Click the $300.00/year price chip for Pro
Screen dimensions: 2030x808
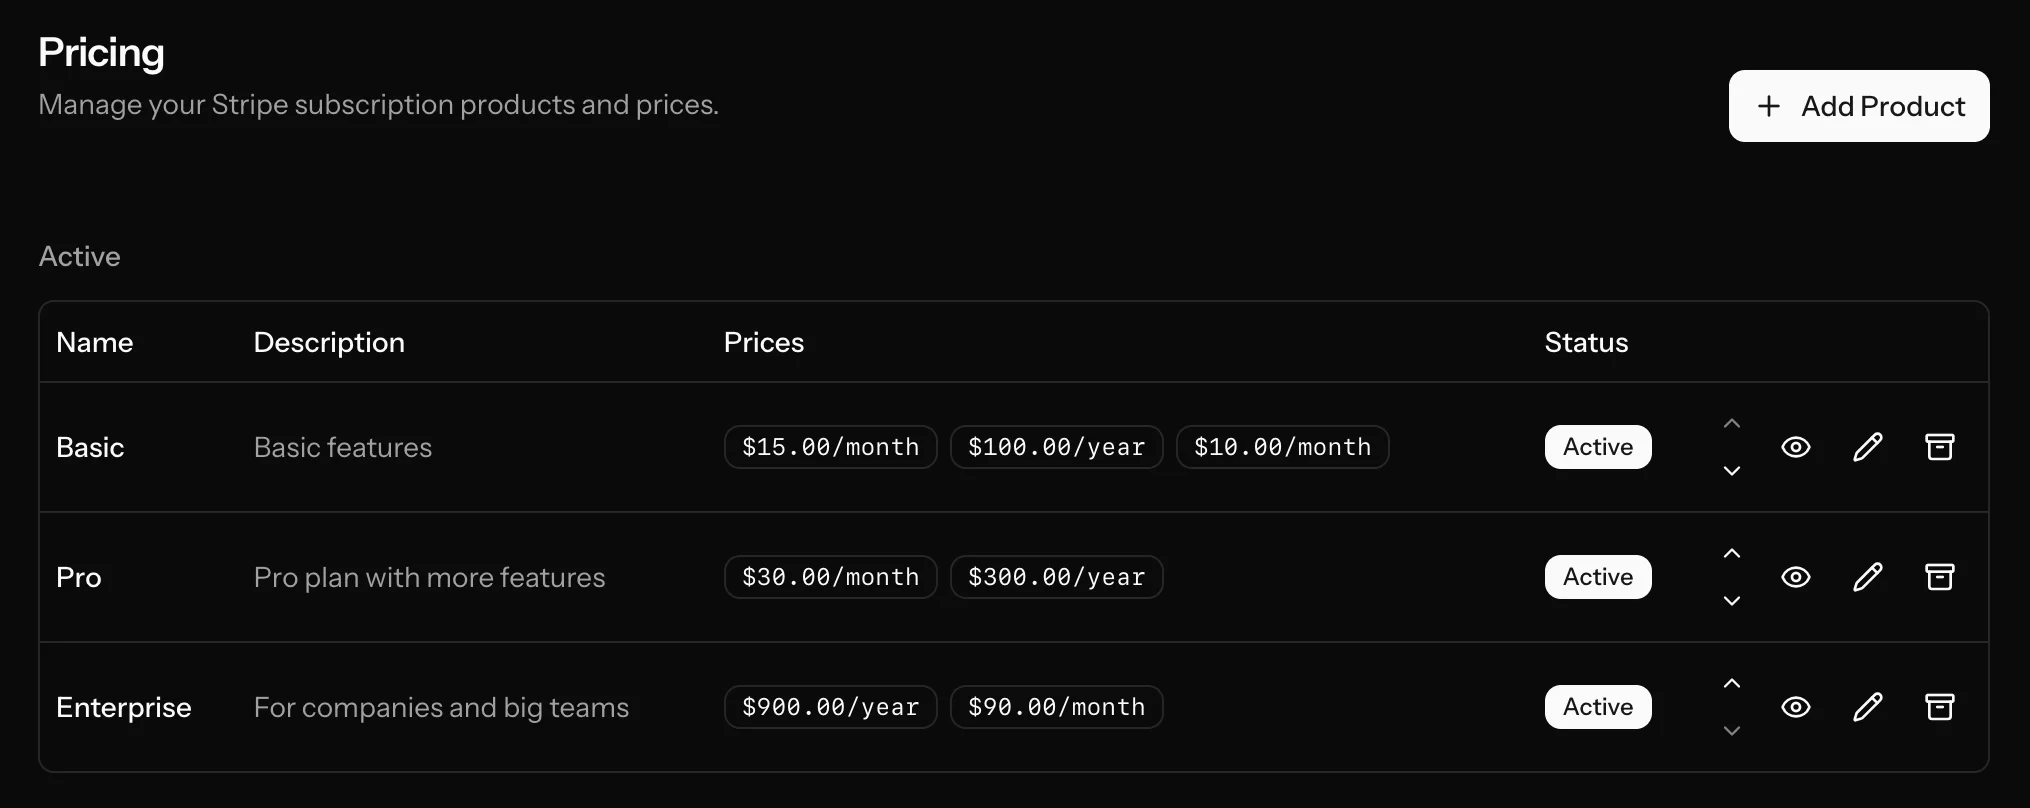[x=1056, y=577]
